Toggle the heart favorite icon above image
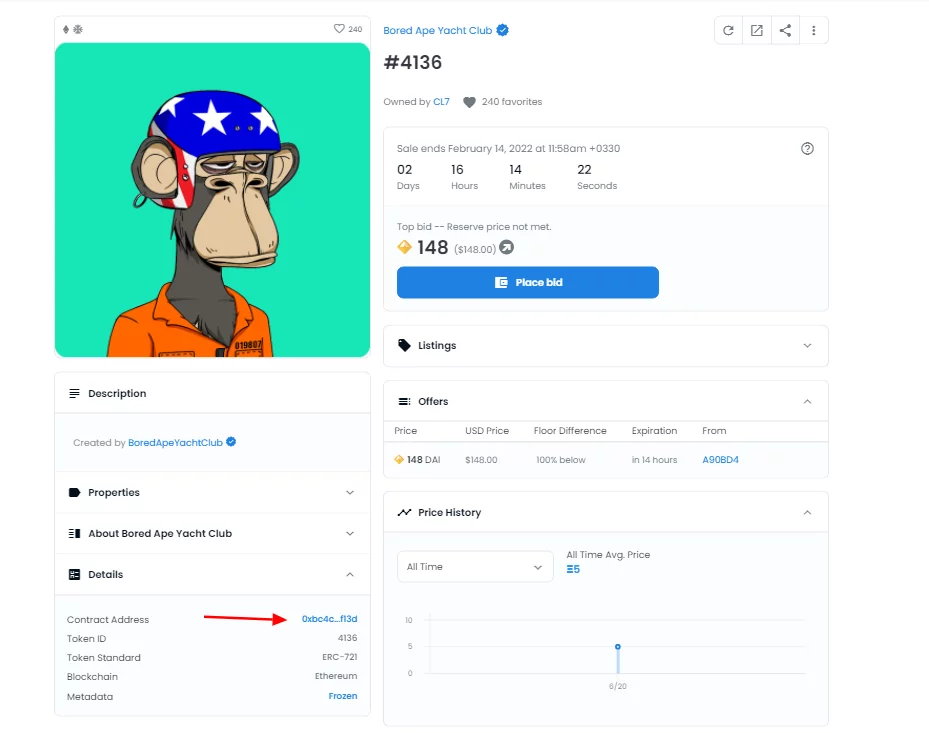Viewport: 929px width, 733px height. click(339, 28)
